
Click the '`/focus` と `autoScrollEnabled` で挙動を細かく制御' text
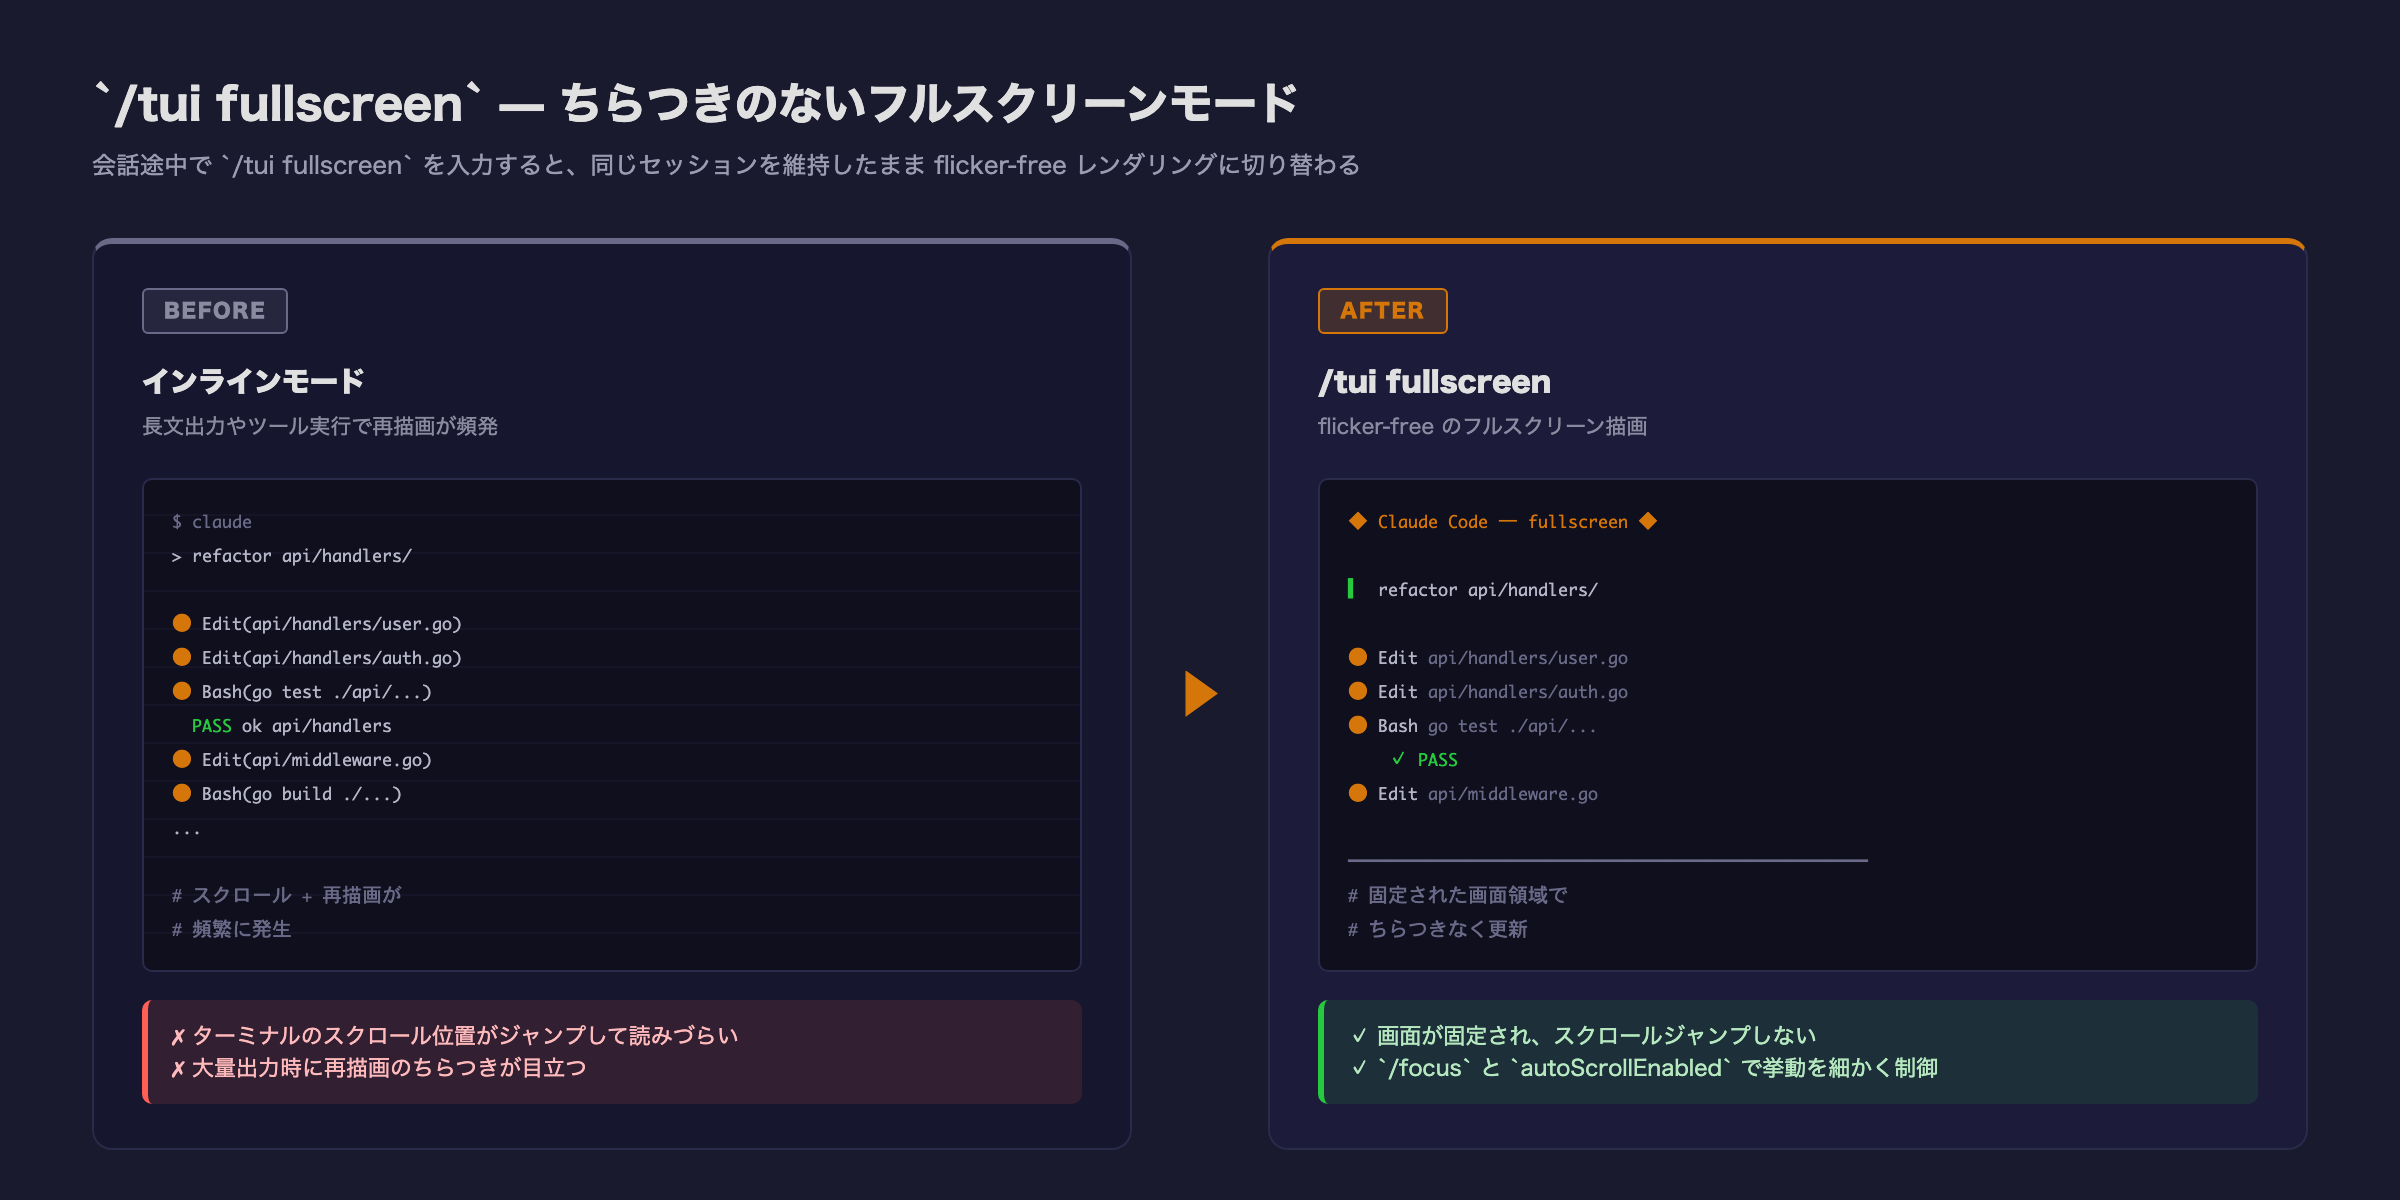tap(1658, 1069)
